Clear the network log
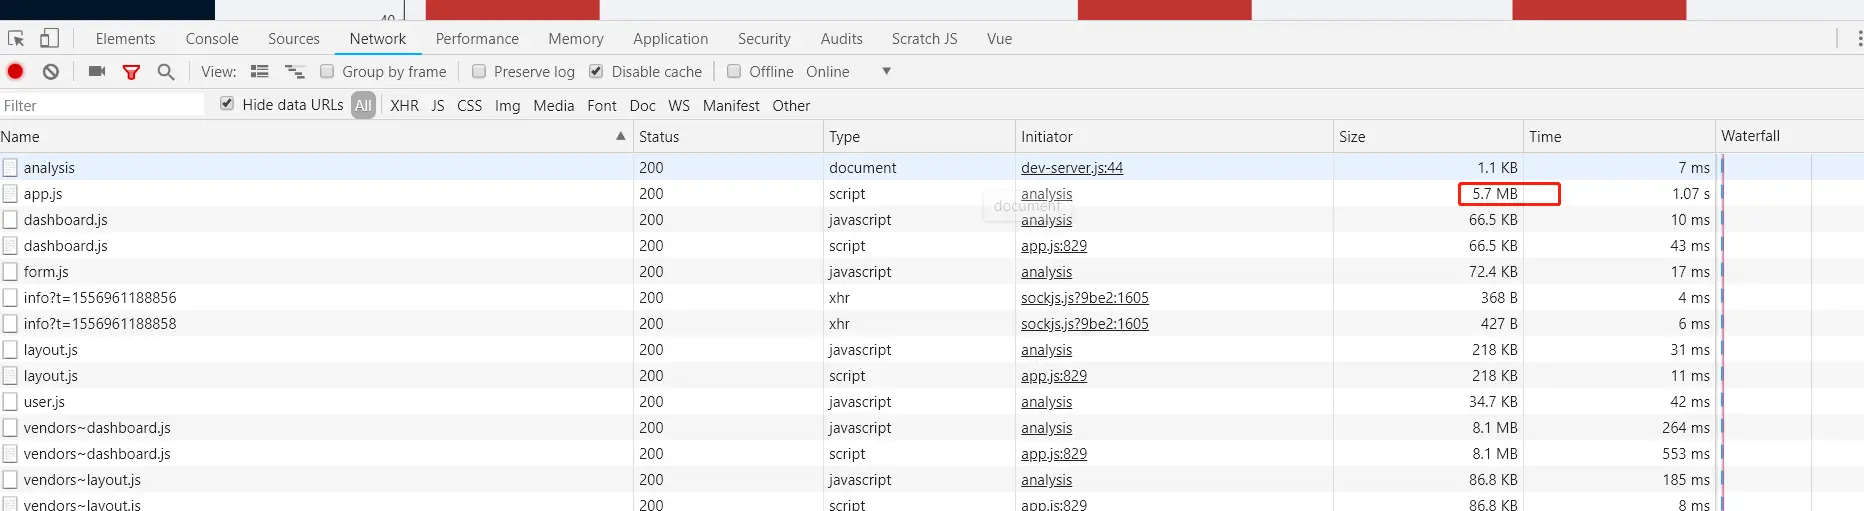The width and height of the screenshot is (1864, 511). pyautogui.click(x=51, y=71)
